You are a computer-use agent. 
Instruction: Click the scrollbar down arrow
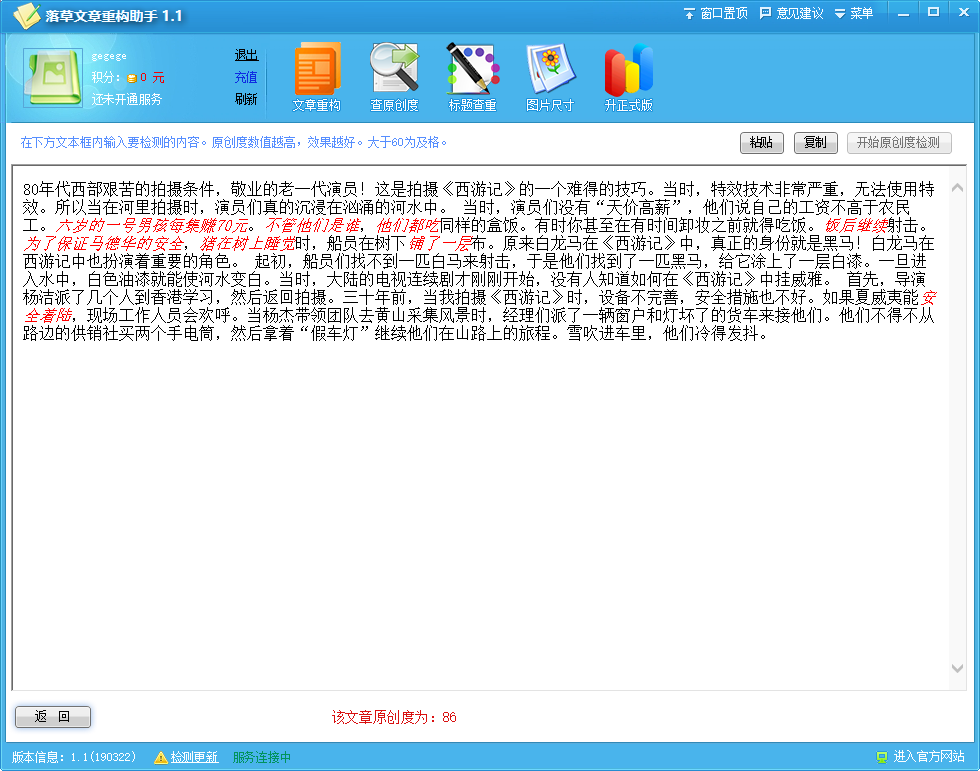(x=957, y=668)
